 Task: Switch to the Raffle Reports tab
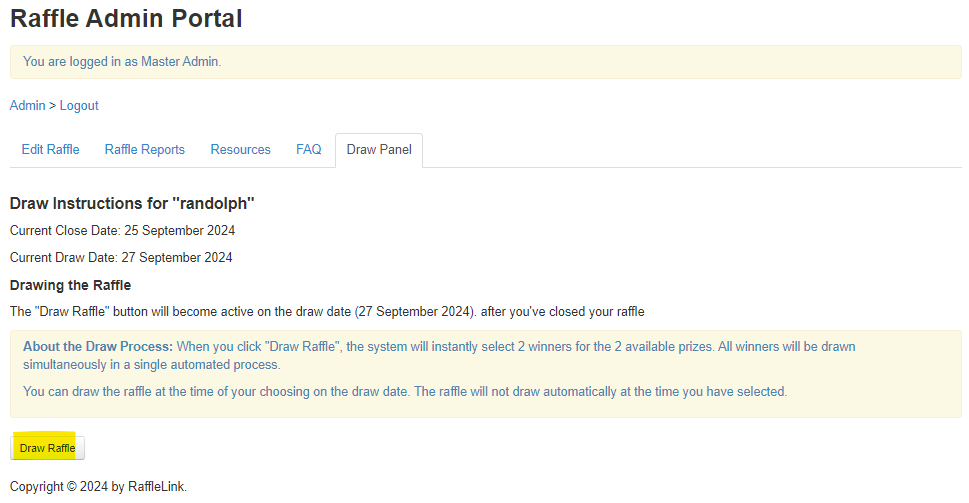(145, 150)
